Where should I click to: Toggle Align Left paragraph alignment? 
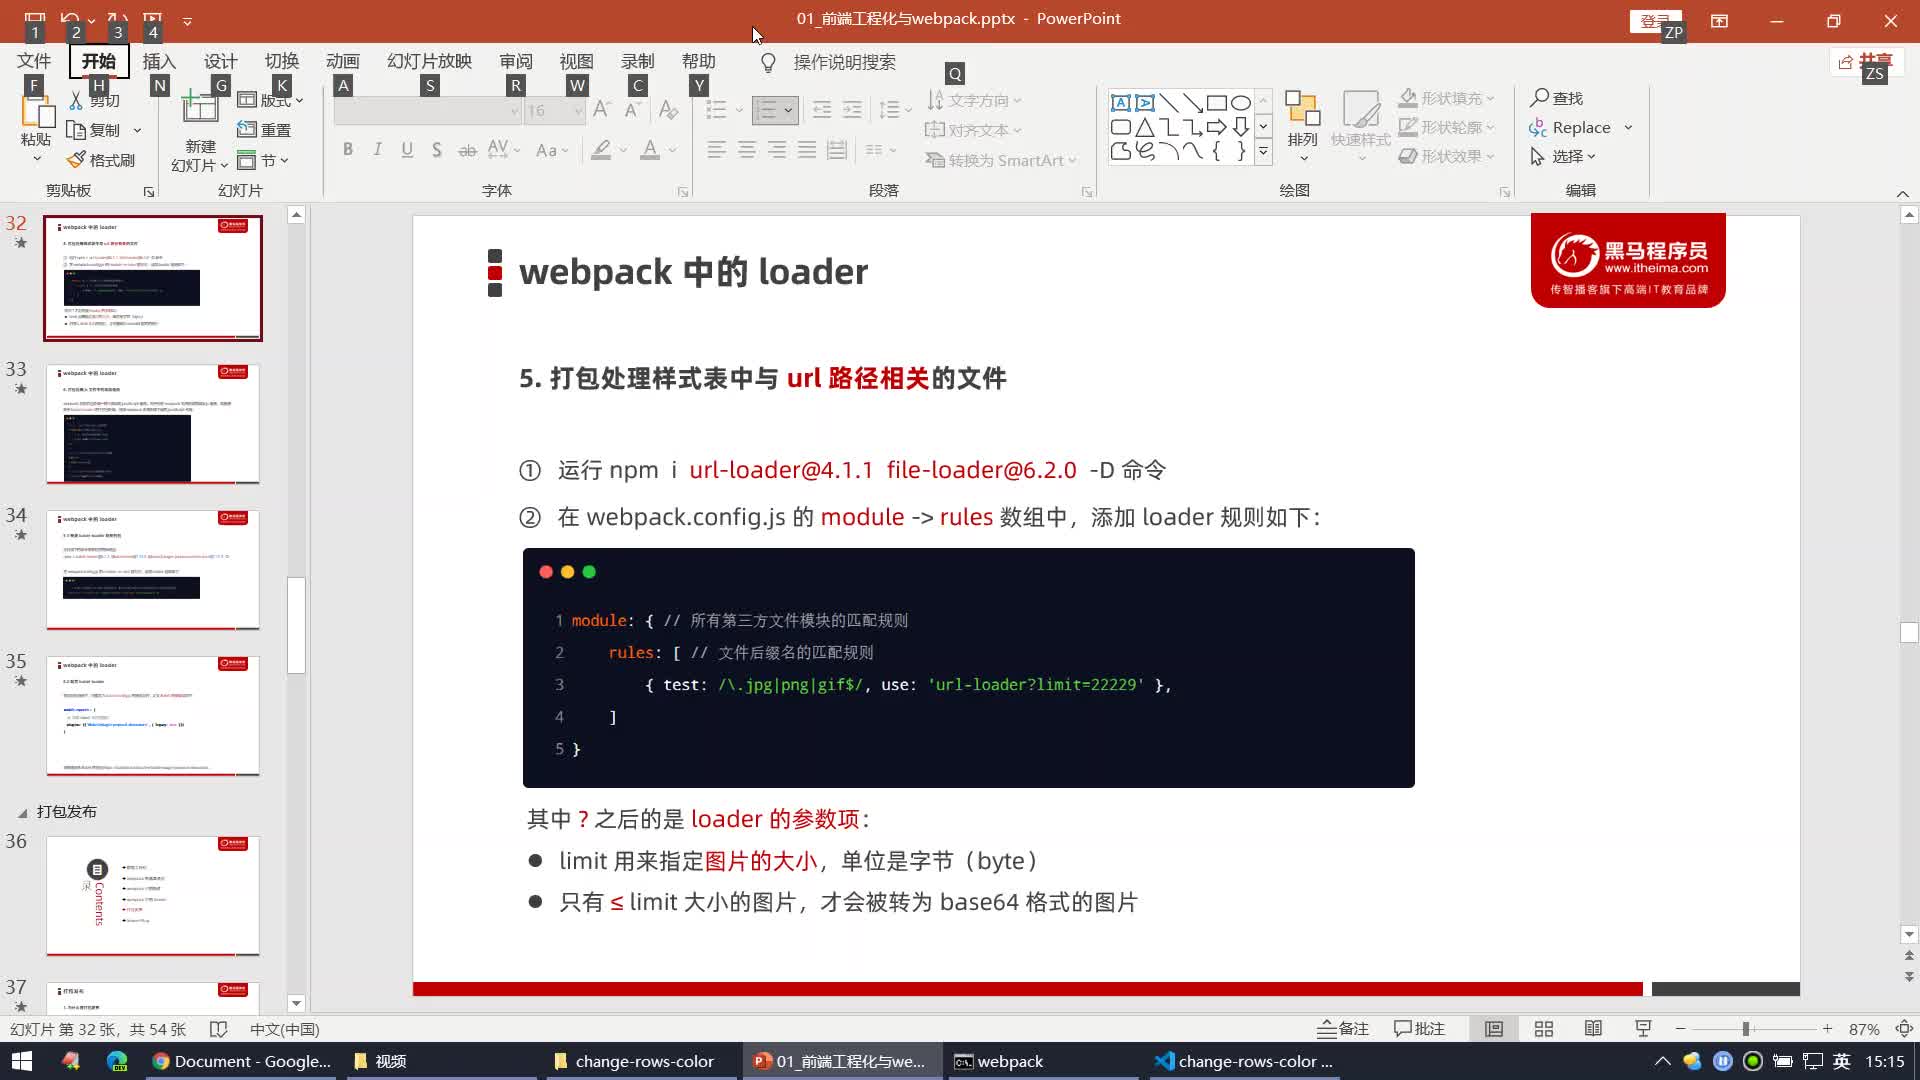717,150
